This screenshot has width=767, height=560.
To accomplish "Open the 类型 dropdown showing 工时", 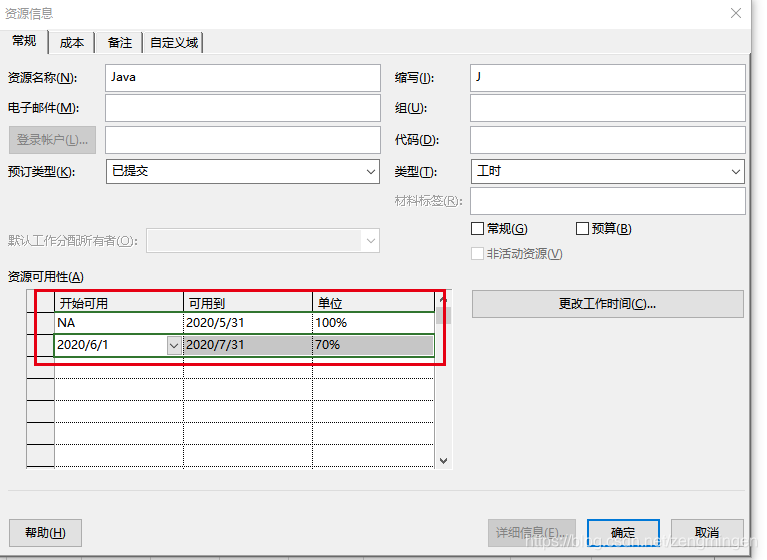I will (608, 172).
